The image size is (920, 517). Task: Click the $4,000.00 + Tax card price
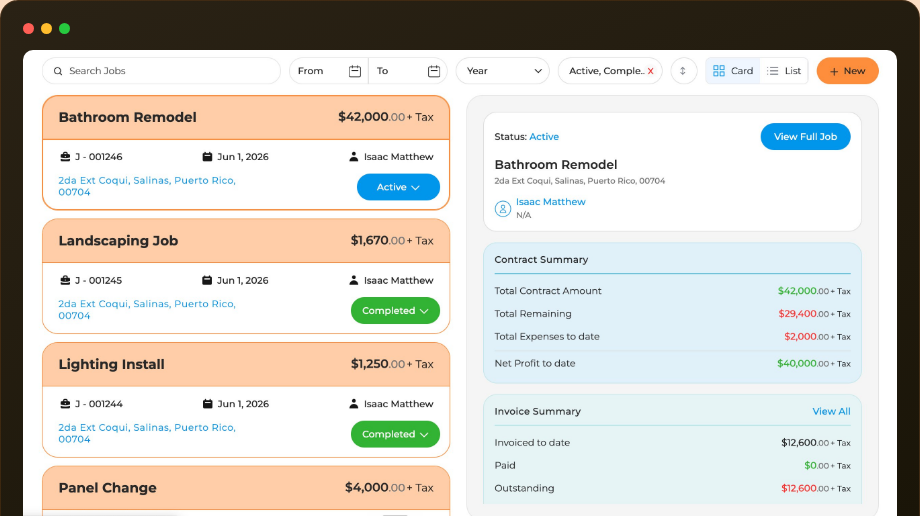(389, 488)
